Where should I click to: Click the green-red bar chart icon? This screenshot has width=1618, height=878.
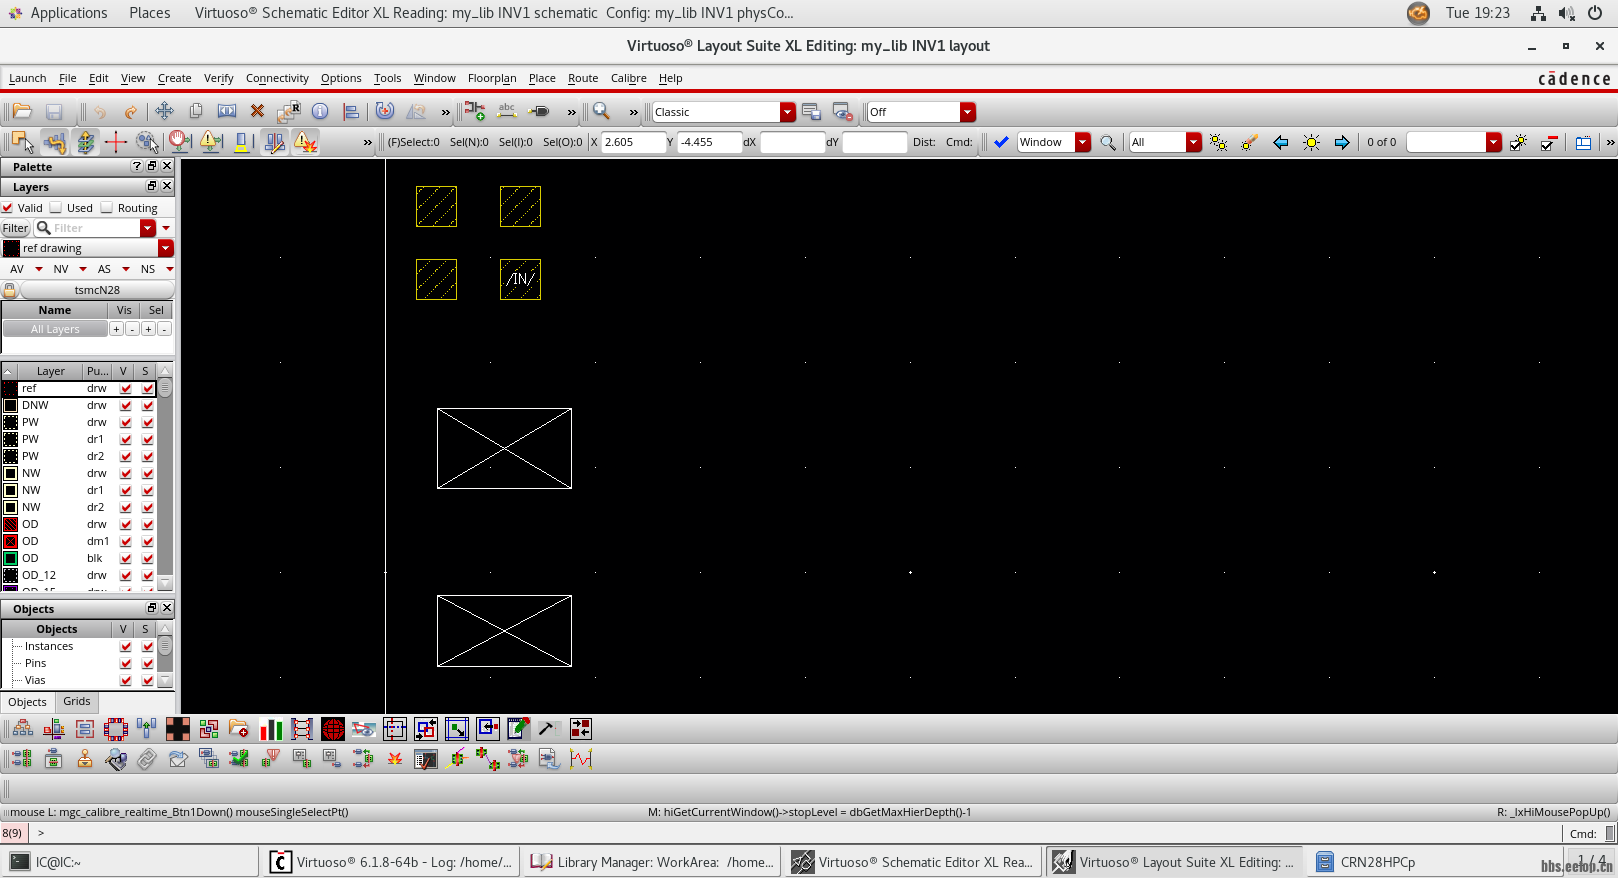click(271, 729)
